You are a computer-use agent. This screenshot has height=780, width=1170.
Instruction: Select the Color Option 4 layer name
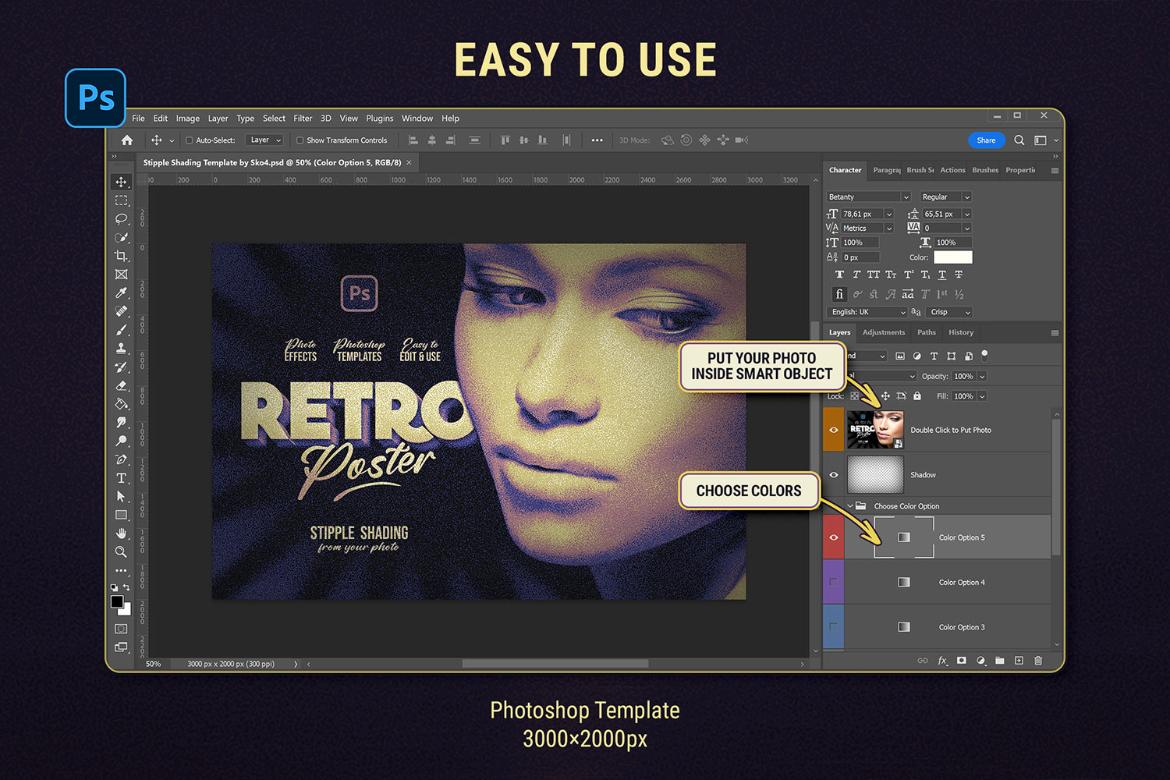962,582
